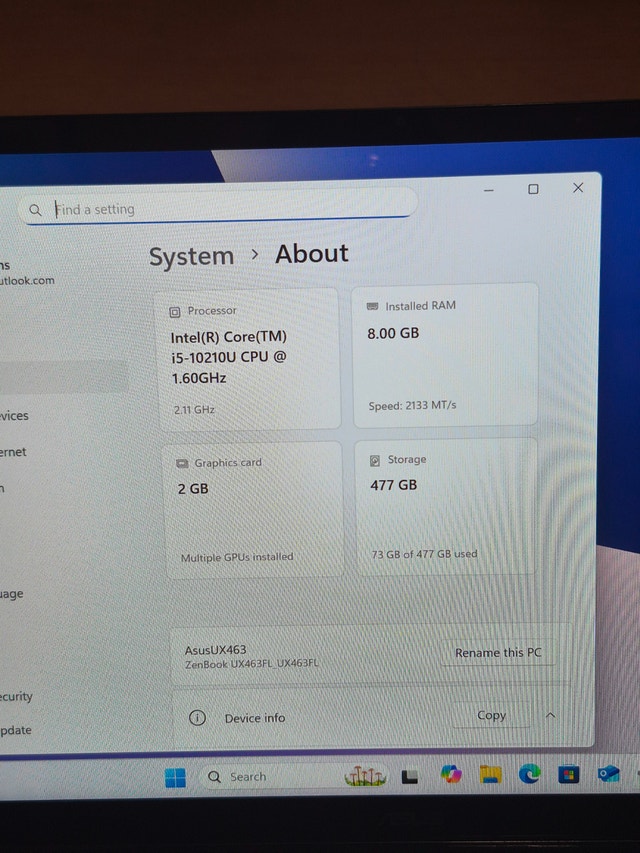Select the 2 GB graphics value
This screenshot has height=853, width=640.
(193, 489)
